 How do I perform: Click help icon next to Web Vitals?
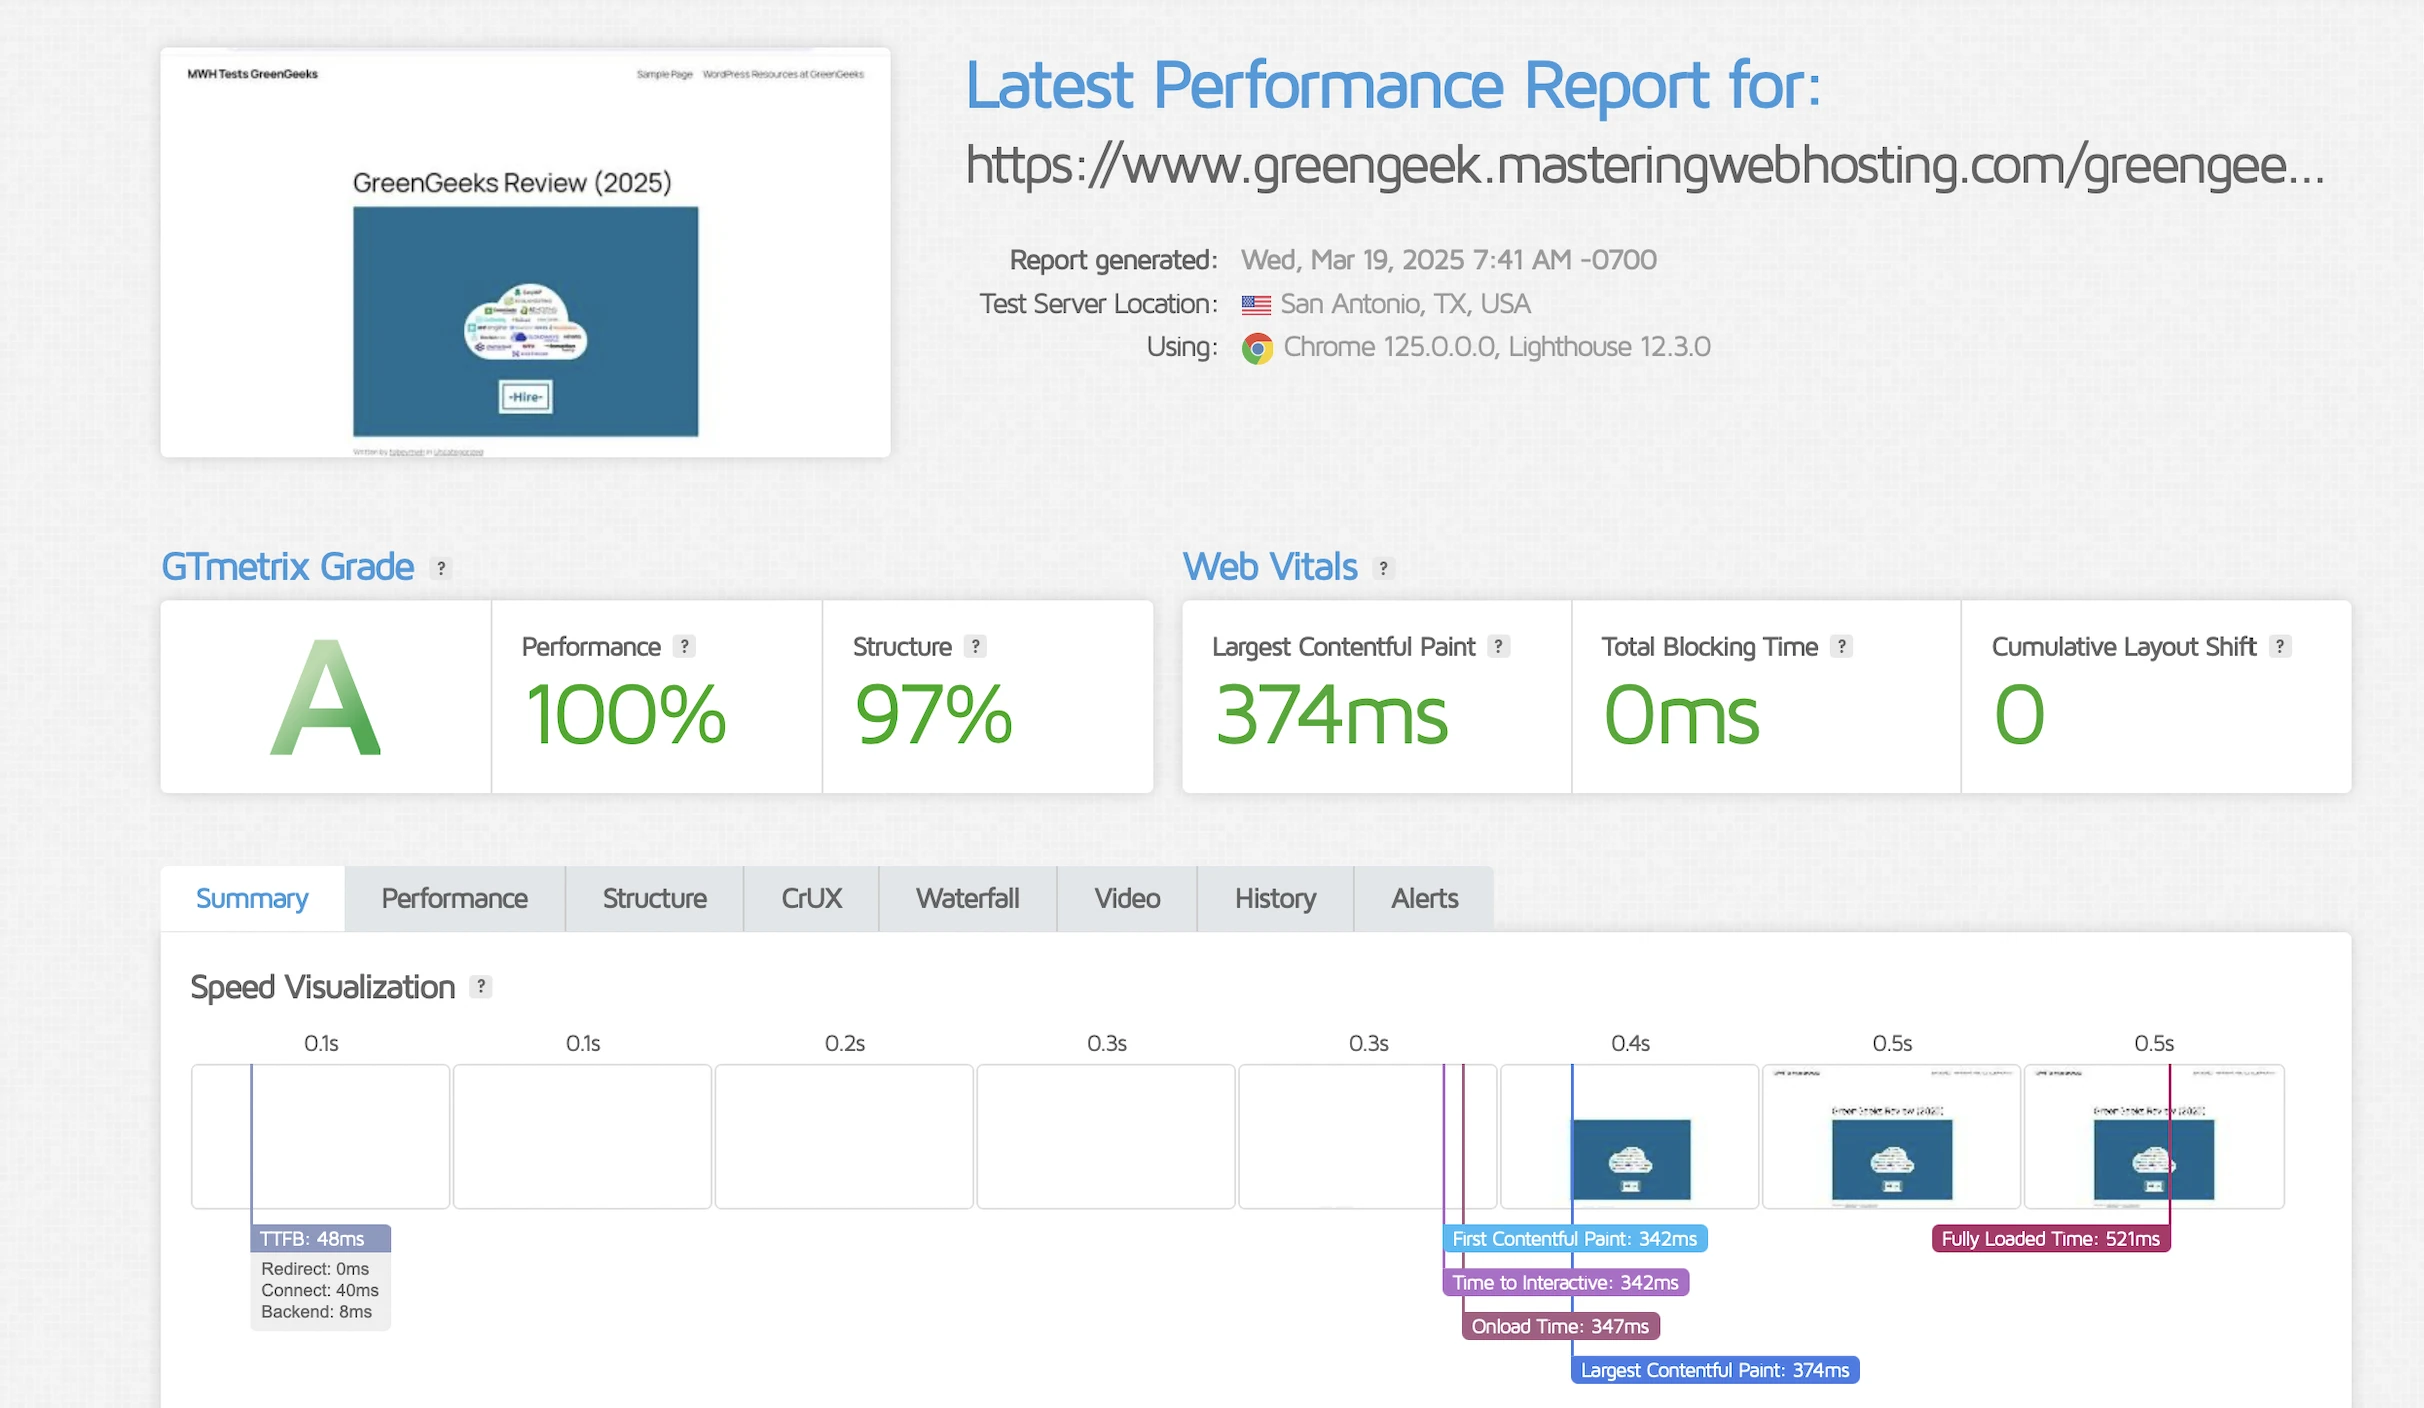point(1383,568)
